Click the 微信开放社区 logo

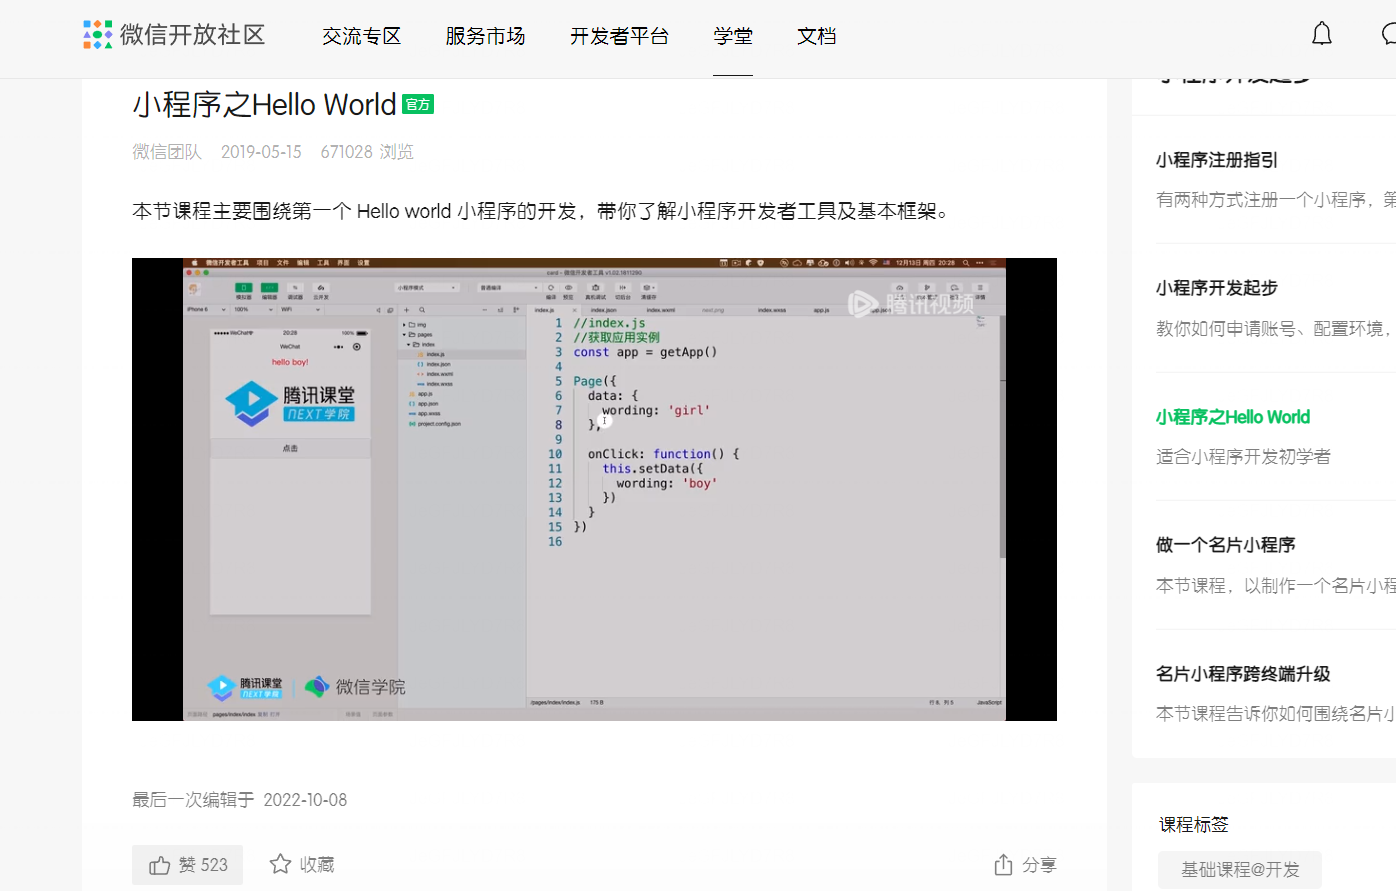pyautogui.click(x=174, y=35)
